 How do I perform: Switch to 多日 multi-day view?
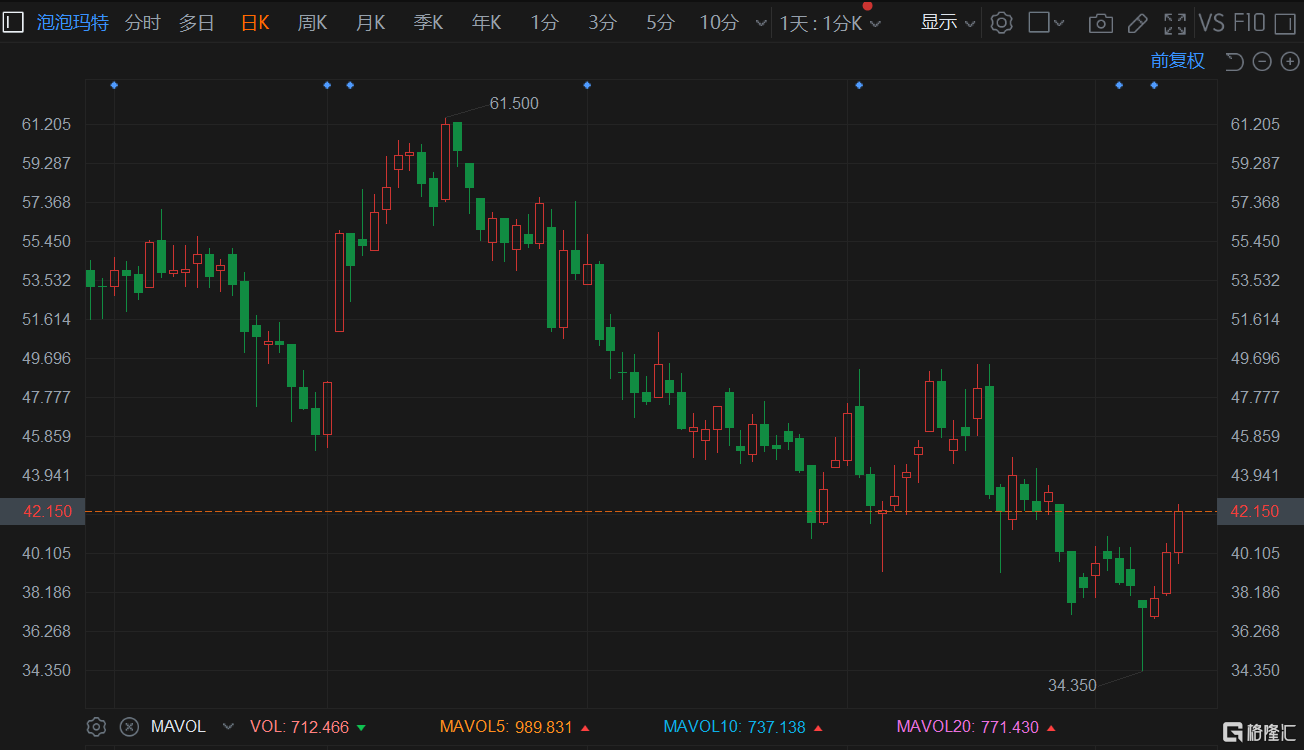(197, 22)
